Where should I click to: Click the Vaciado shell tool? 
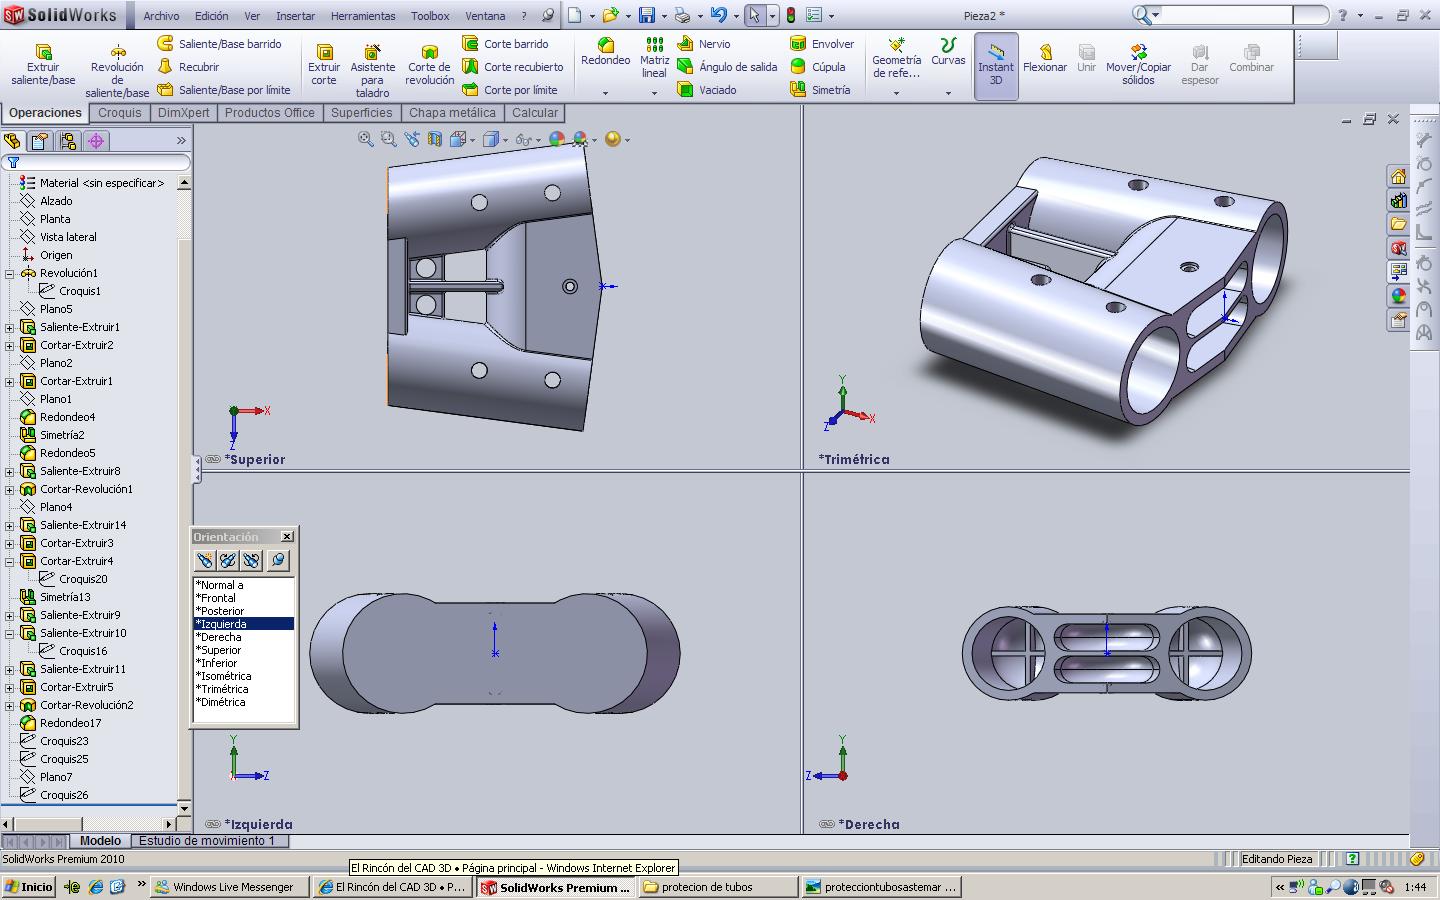(x=707, y=90)
